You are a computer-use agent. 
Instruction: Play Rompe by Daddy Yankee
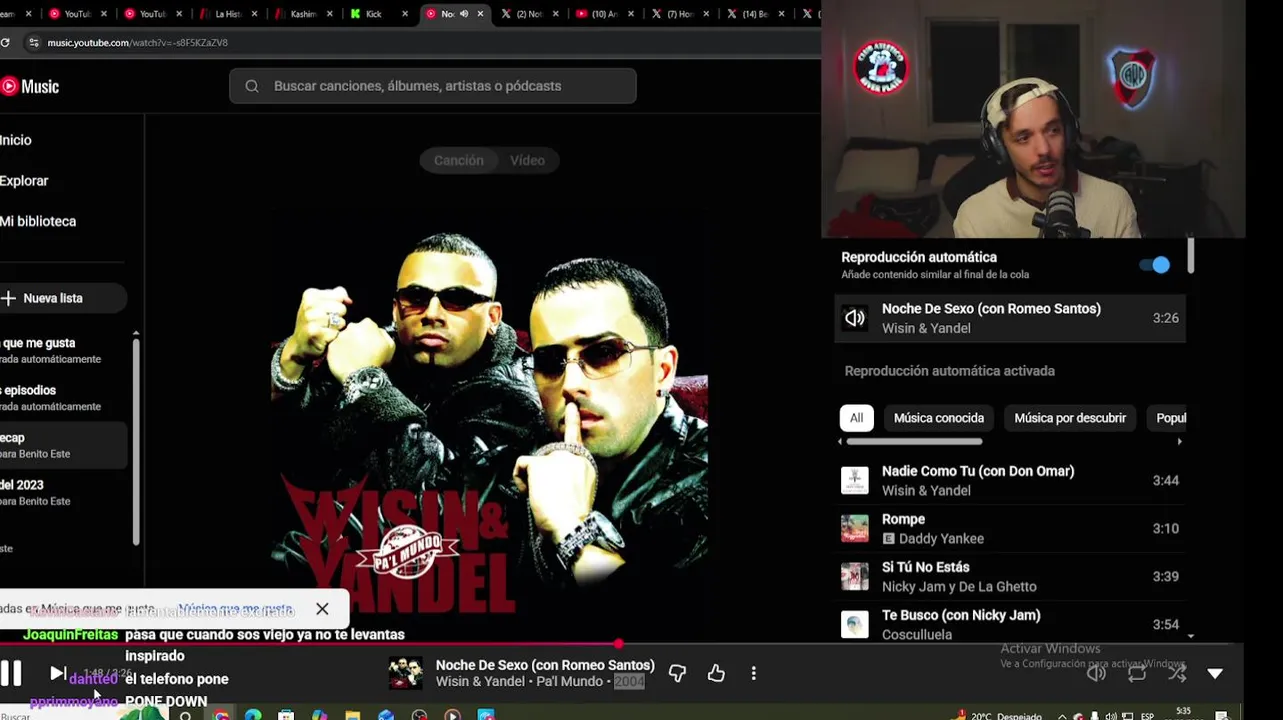click(x=1010, y=528)
